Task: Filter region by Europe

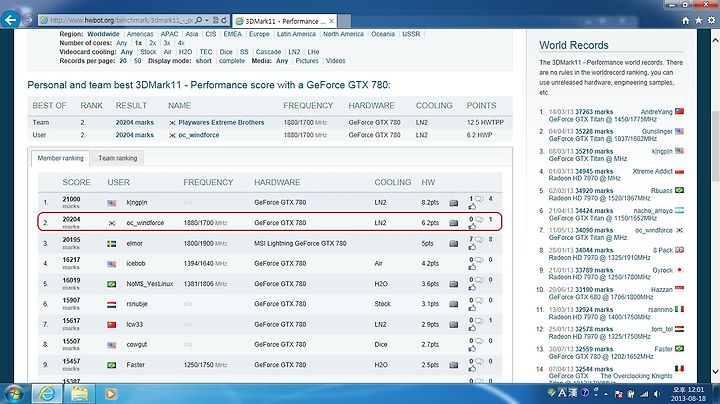Action: tap(259, 34)
